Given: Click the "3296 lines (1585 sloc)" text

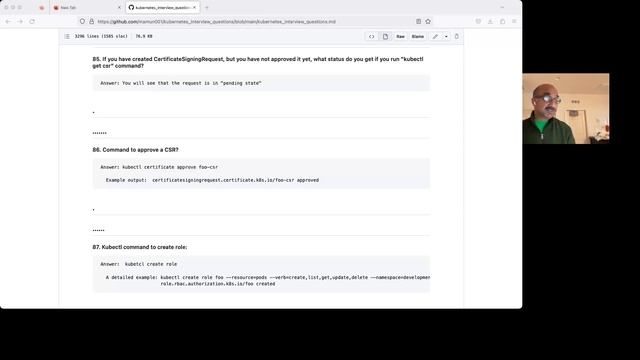Looking at the screenshot, I should (x=101, y=36).
